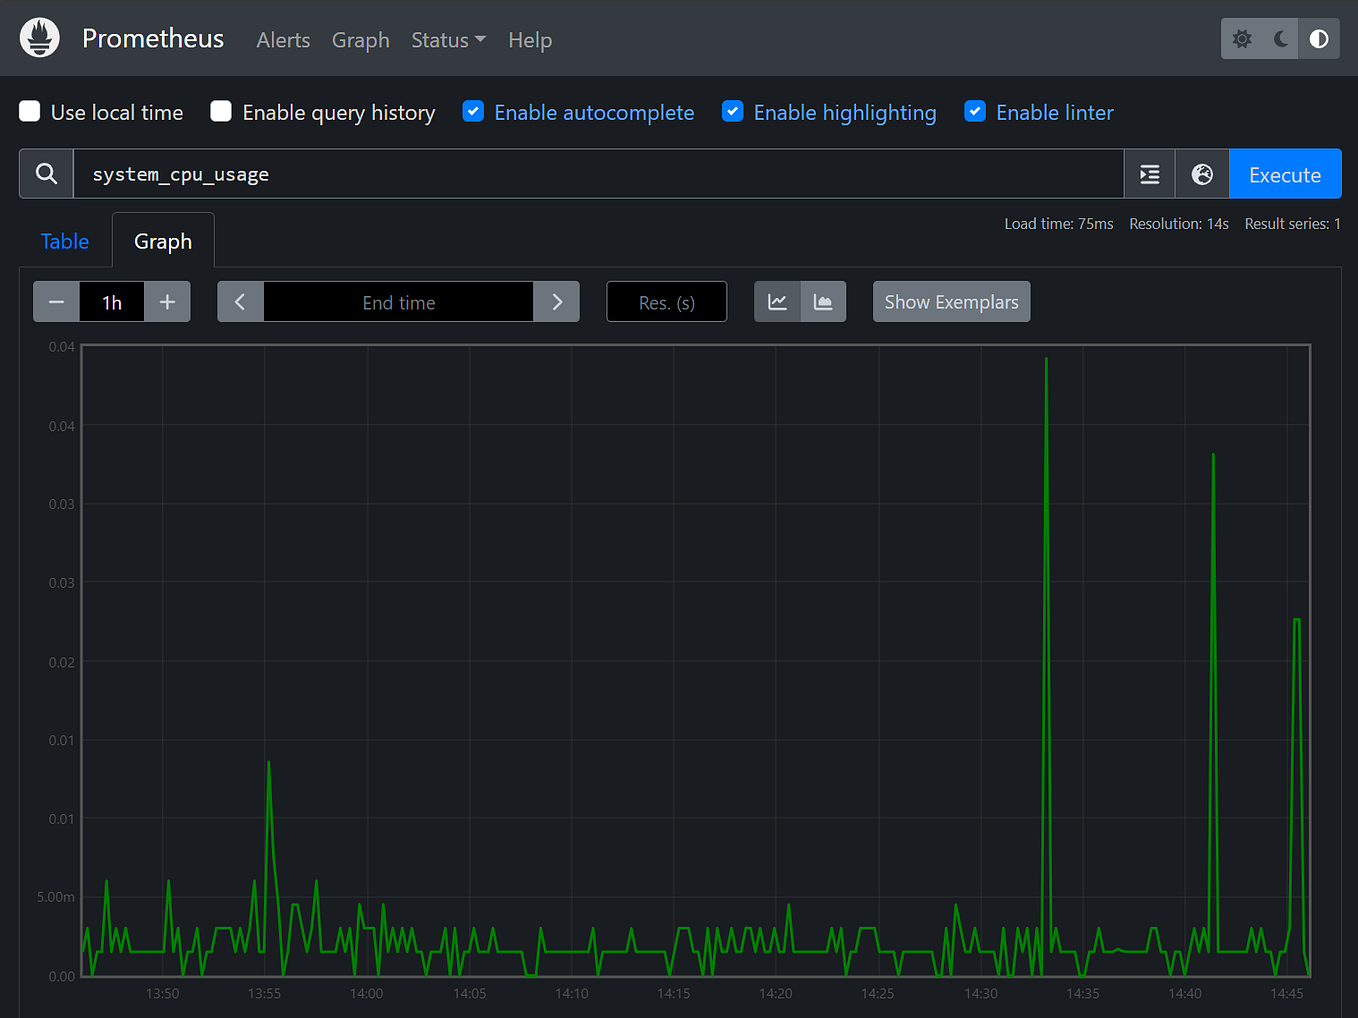Open the Help menu item
The height and width of the screenshot is (1018, 1358).
[x=530, y=40]
